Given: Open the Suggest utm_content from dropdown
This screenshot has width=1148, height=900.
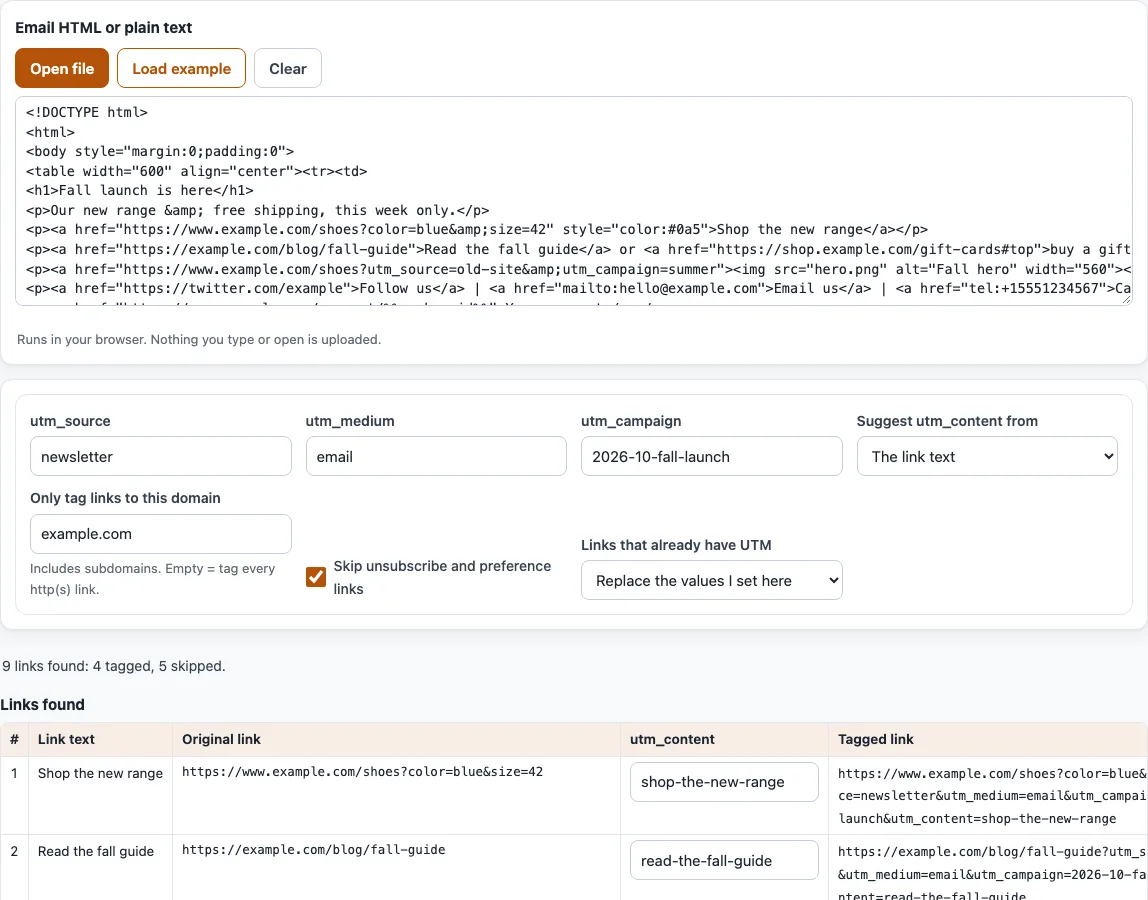Looking at the screenshot, I should pyautogui.click(x=987, y=456).
